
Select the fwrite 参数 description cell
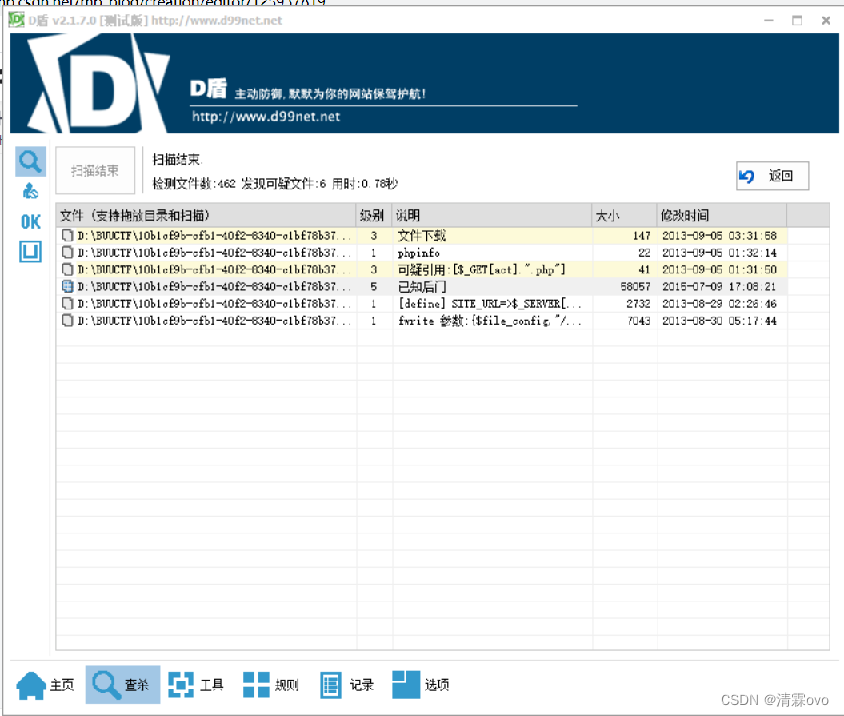click(492, 321)
